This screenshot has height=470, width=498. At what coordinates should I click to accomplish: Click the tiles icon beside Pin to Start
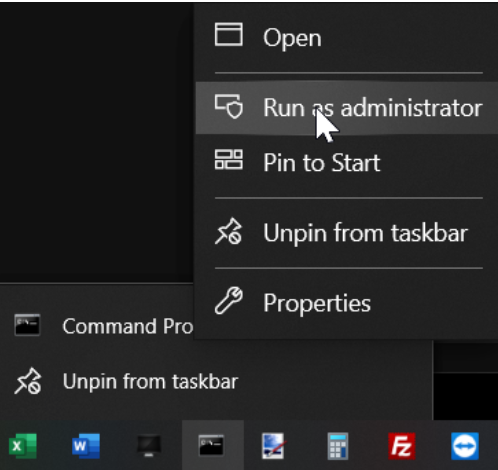tap(229, 159)
